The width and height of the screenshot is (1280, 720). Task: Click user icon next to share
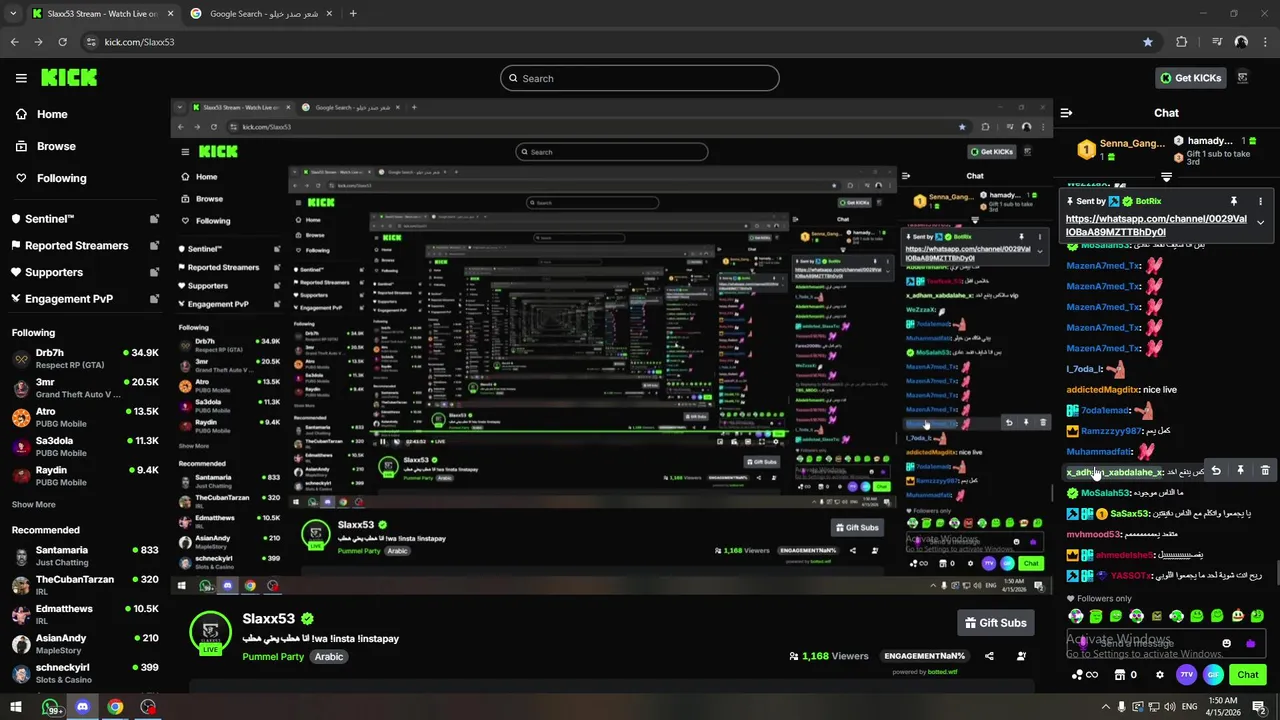click(x=1021, y=656)
